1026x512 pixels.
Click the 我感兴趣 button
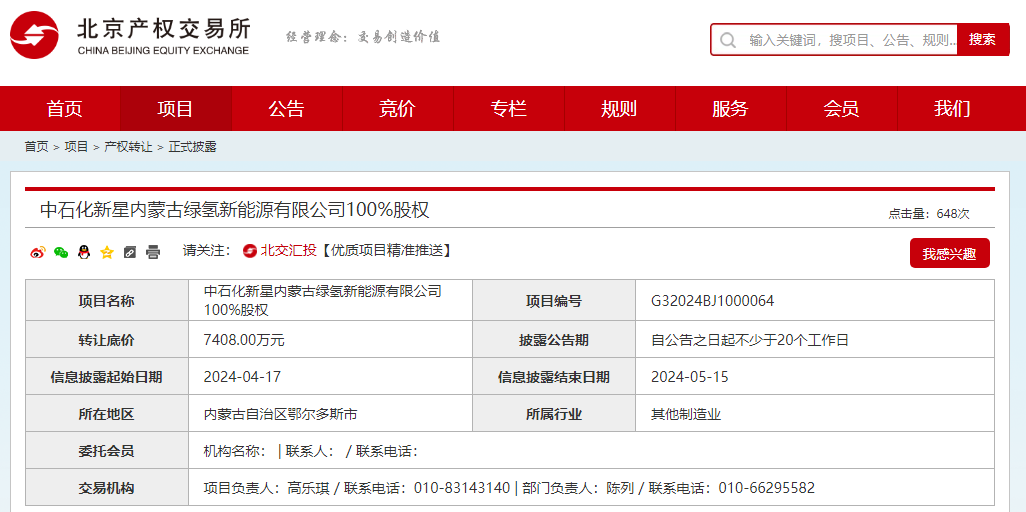(949, 254)
